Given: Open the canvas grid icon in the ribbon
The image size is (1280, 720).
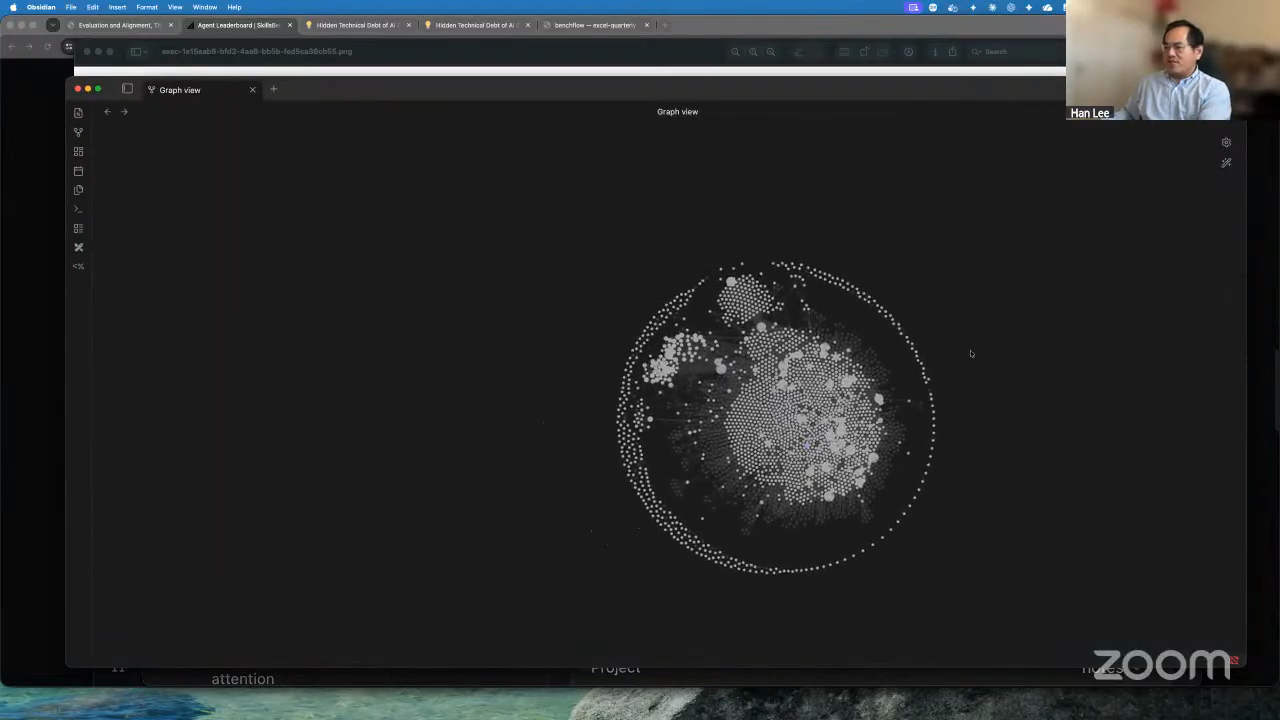Looking at the screenshot, I should [78, 151].
